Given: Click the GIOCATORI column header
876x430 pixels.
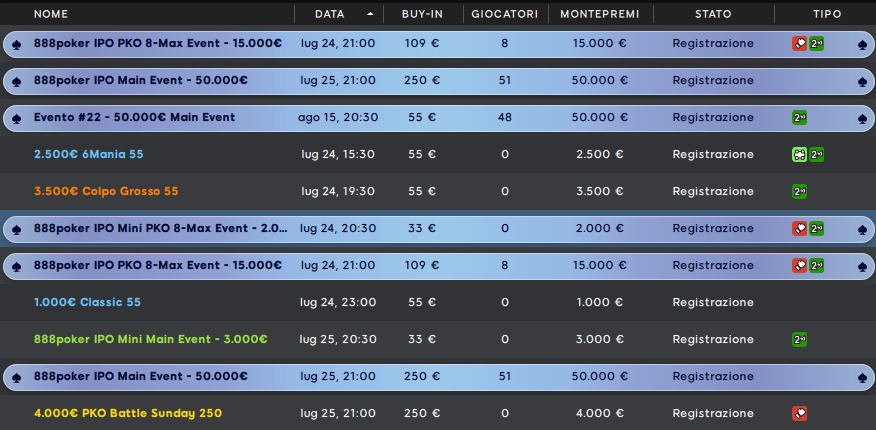Looking at the screenshot, I should pyautogui.click(x=505, y=14).
